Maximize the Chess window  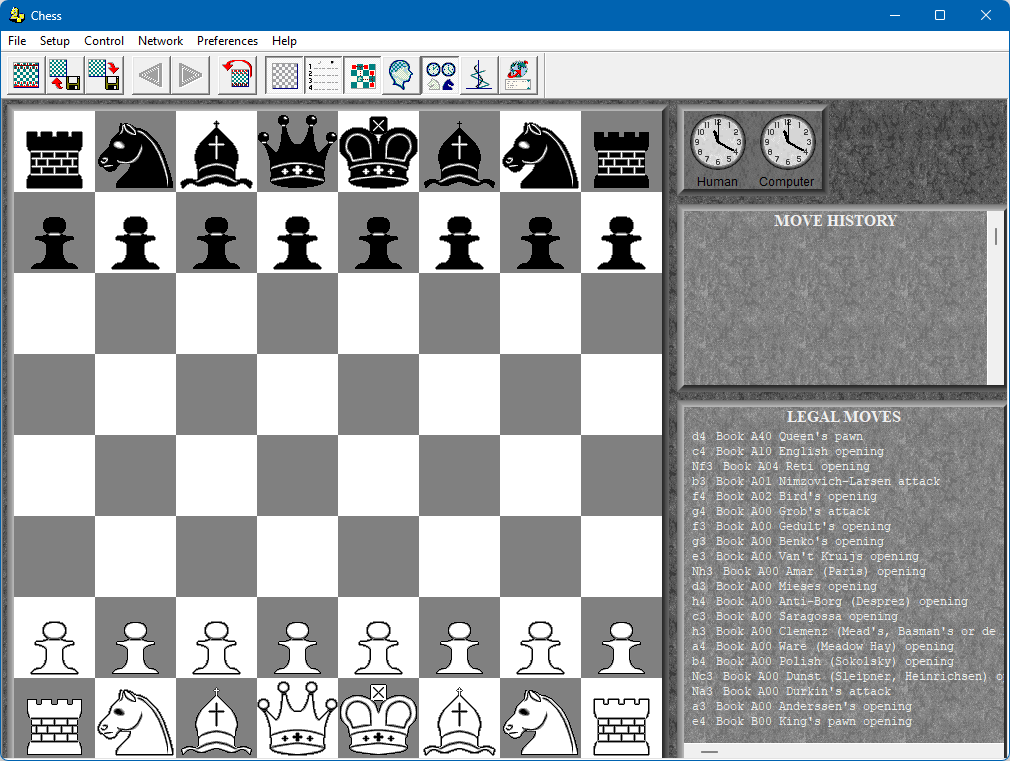pyautogui.click(x=940, y=15)
